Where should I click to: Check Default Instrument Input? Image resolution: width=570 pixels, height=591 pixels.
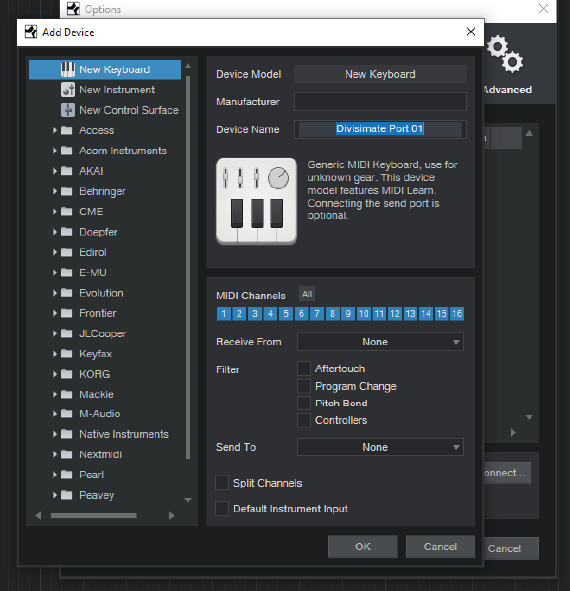pyautogui.click(x=222, y=508)
